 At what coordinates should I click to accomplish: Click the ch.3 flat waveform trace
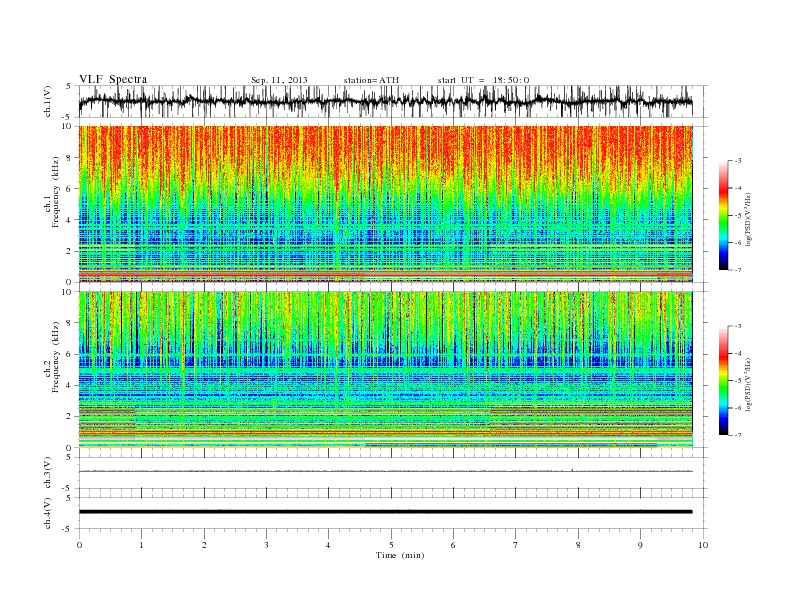pos(385,471)
